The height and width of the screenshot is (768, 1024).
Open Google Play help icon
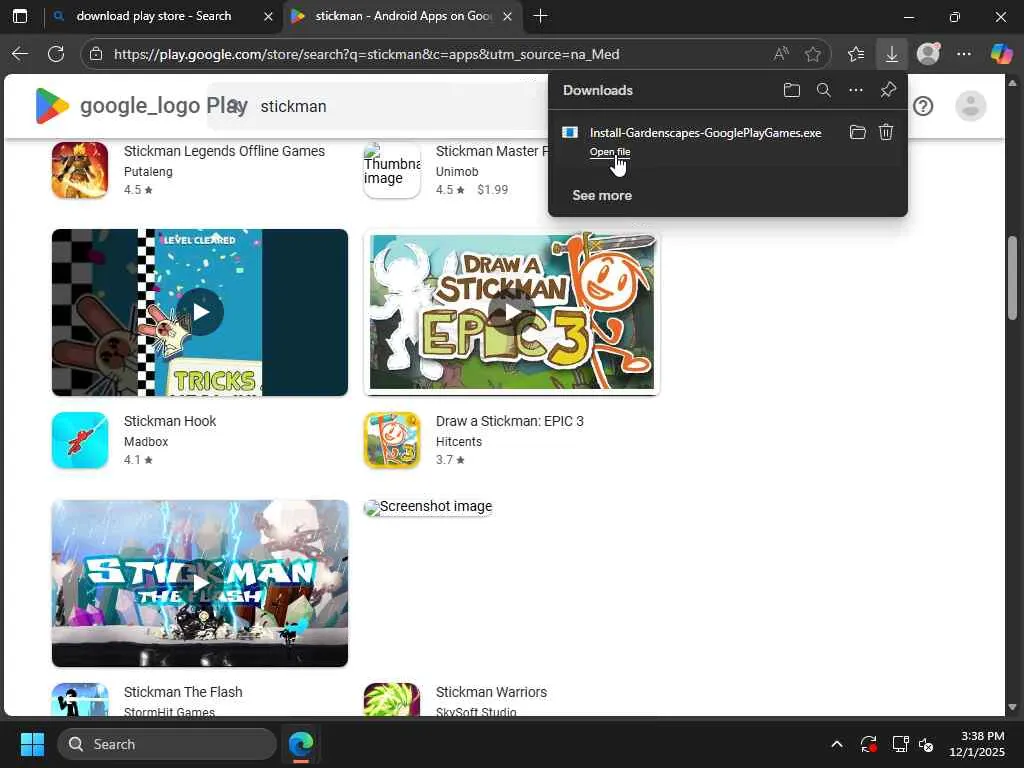coord(923,106)
